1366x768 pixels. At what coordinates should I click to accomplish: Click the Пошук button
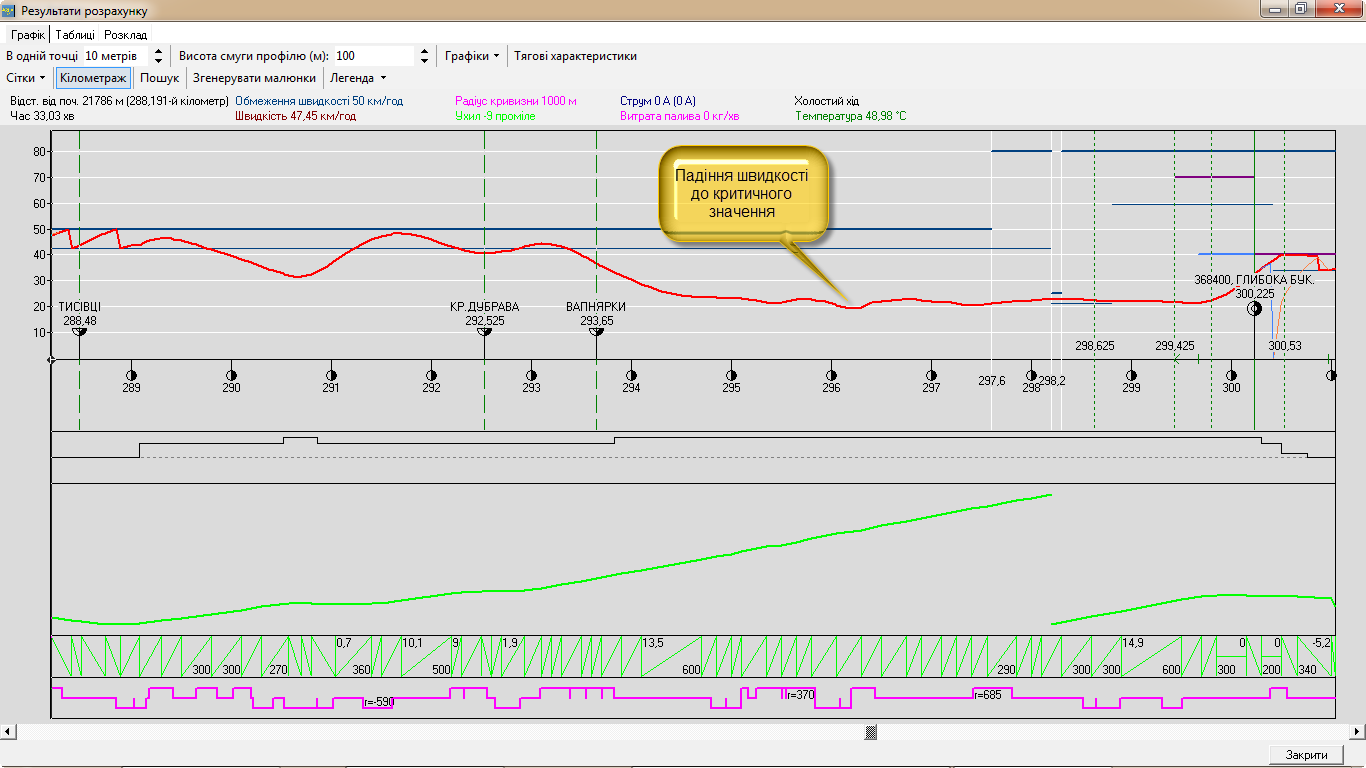159,78
